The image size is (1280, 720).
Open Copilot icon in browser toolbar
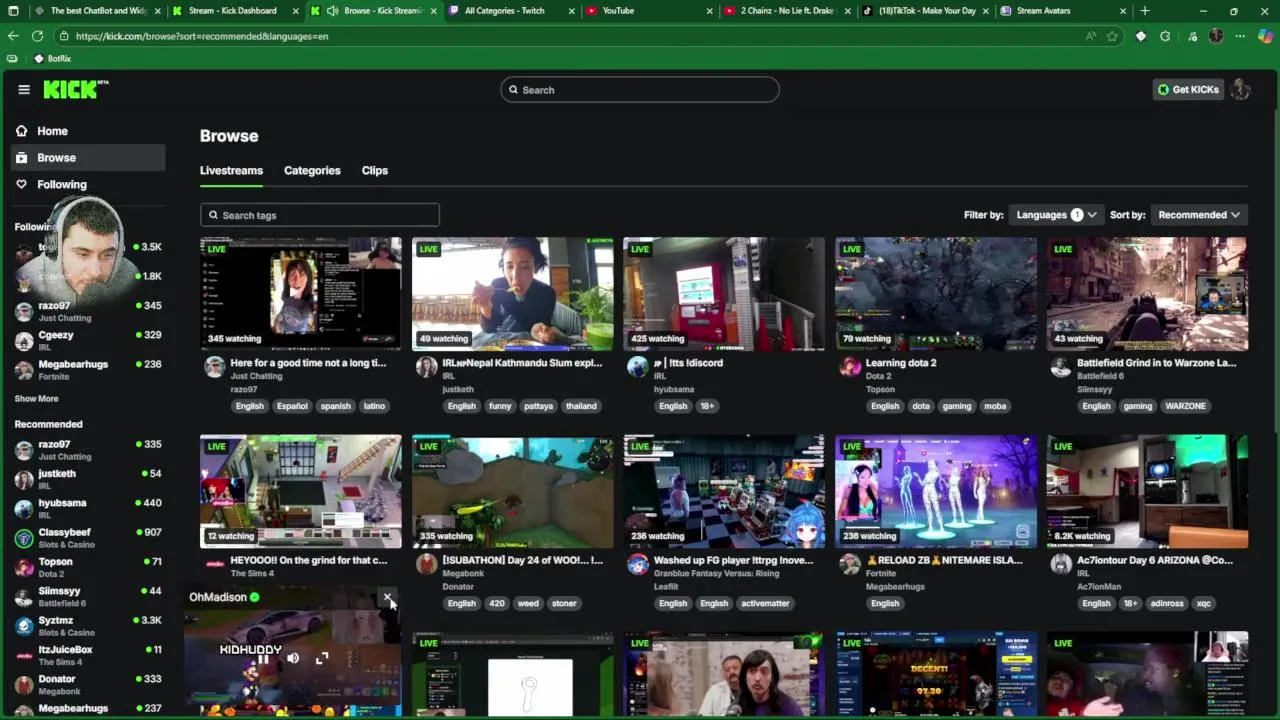1265,36
